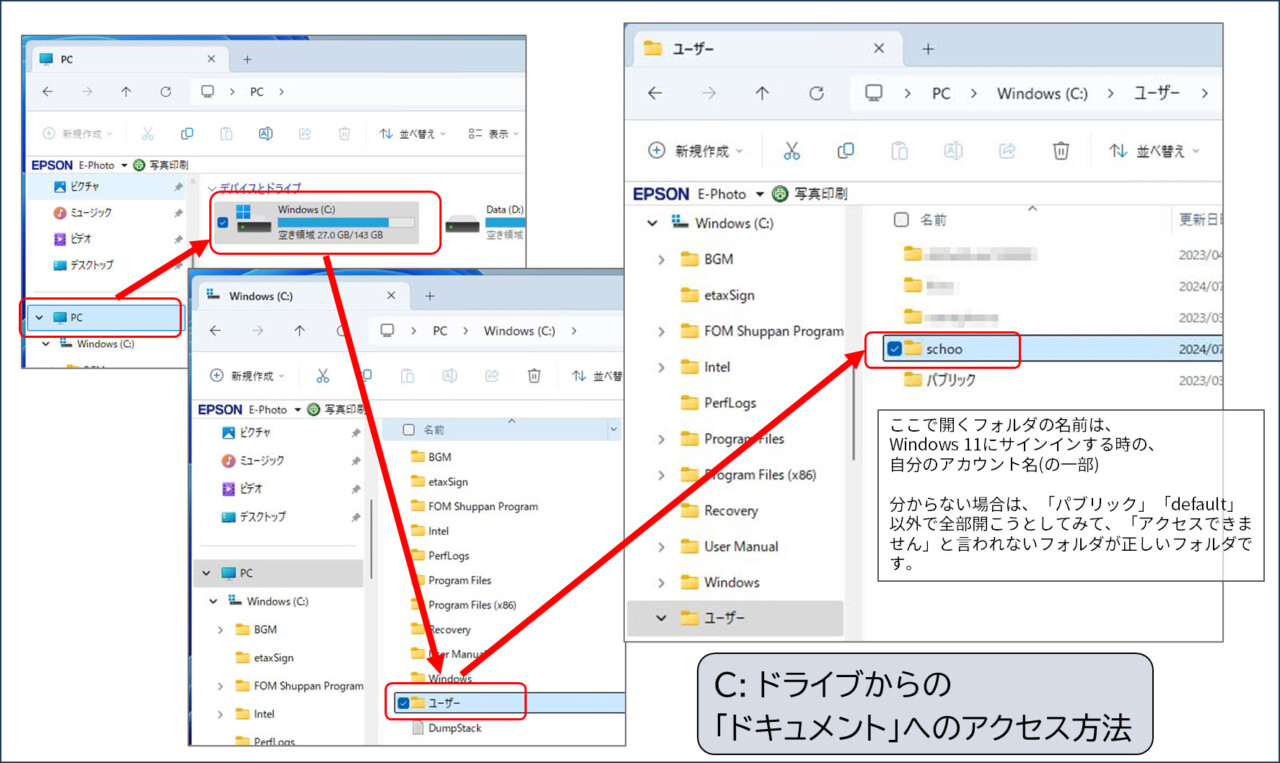Click PC breadcrumb in ユーザー window address bar
The image size is (1280, 763).
[941, 93]
